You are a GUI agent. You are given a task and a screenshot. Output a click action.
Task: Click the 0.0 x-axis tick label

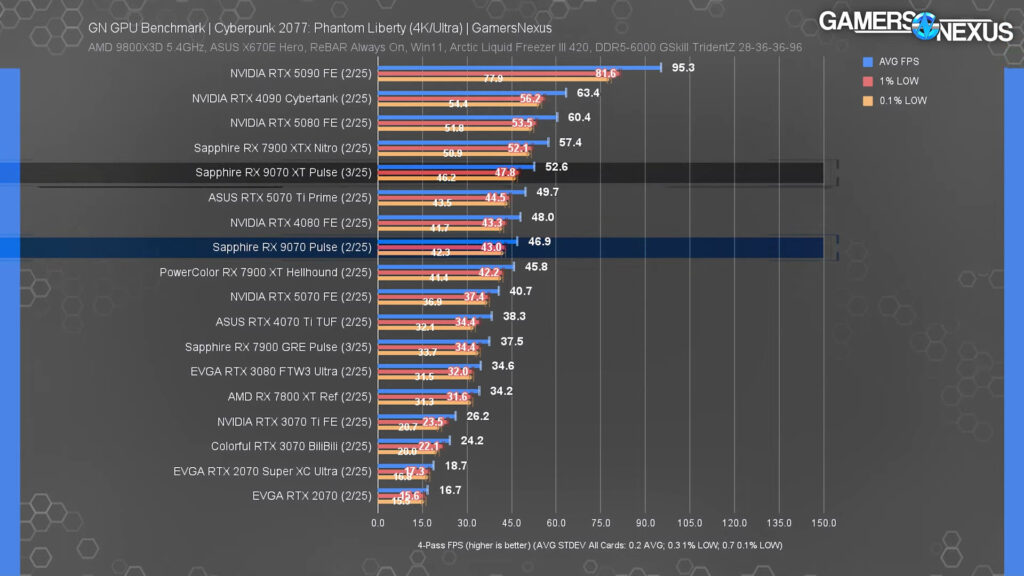(378, 523)
